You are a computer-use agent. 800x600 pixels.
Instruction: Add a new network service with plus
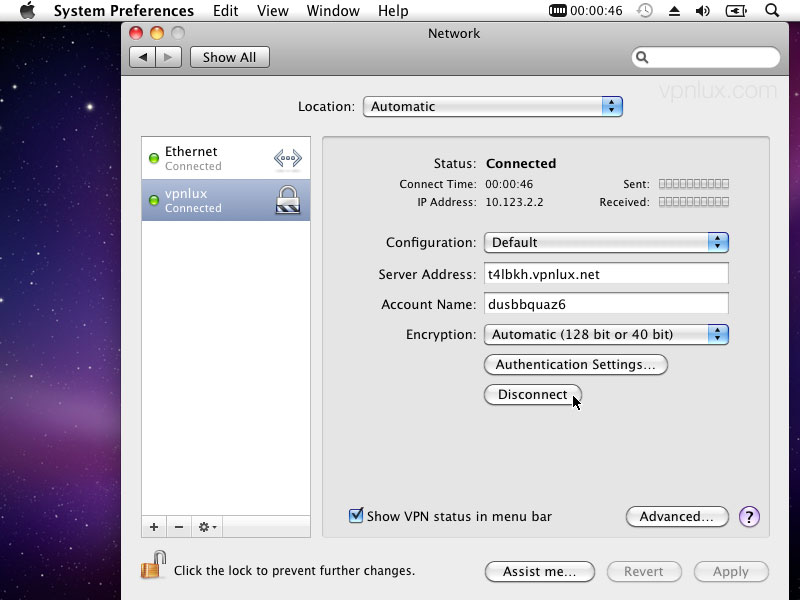pos(154,527)
